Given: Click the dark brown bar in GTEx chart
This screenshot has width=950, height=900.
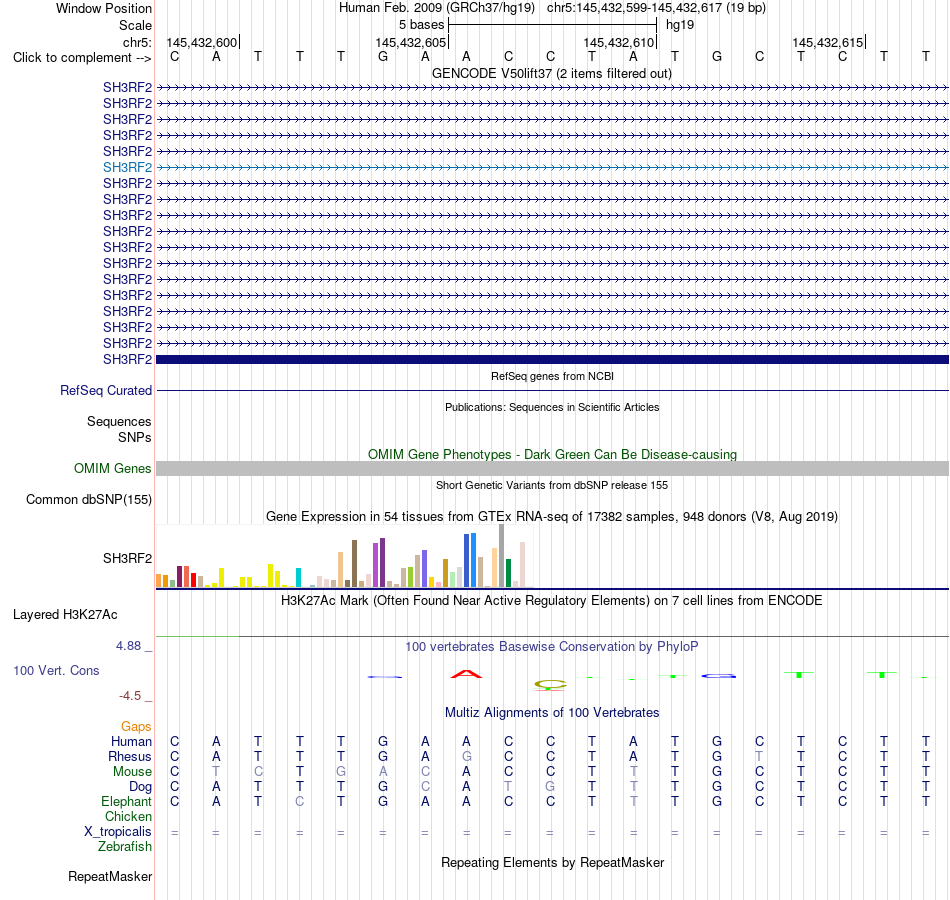Looking at the screenshot, I should tap(354, 564).
